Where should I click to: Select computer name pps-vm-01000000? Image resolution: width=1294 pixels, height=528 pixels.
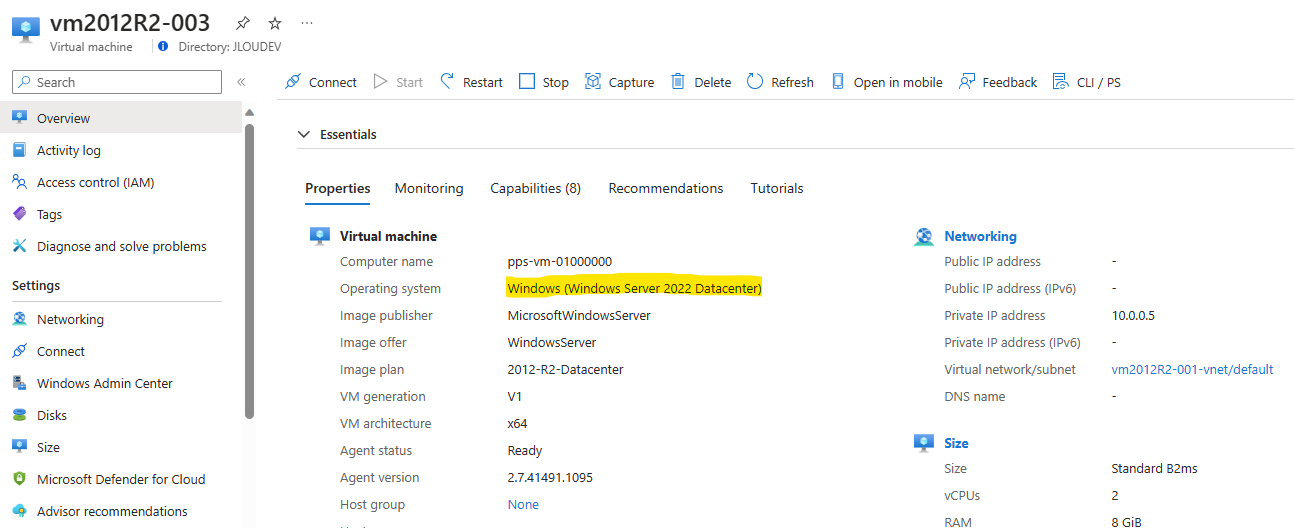tap(560, 261)
